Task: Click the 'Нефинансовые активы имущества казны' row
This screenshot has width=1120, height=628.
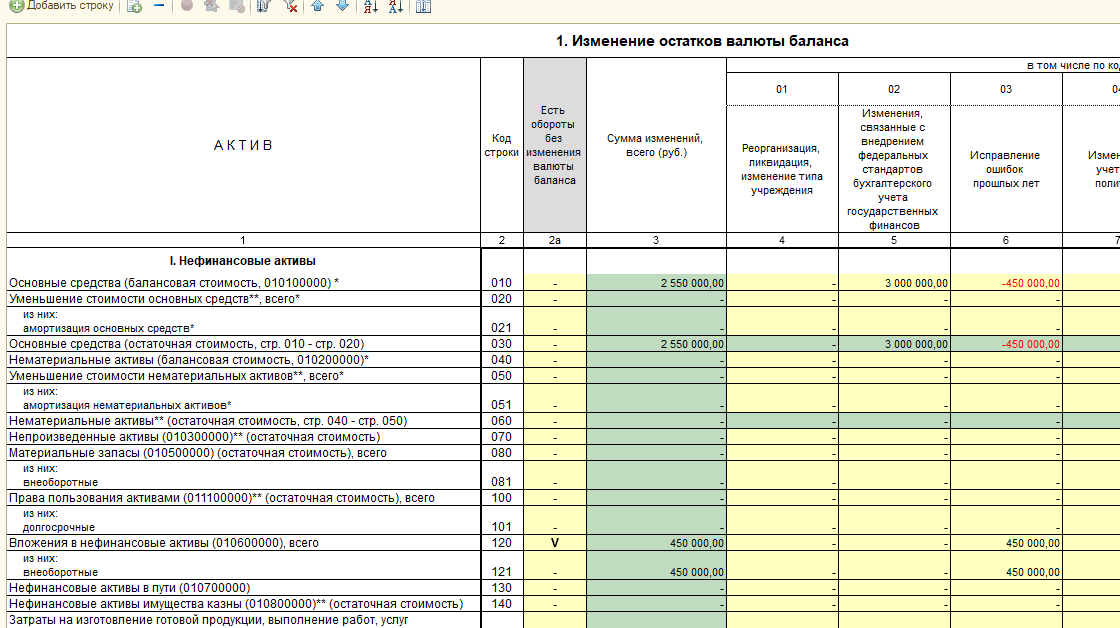Action: pyautogui.click(x=244, y=604)
